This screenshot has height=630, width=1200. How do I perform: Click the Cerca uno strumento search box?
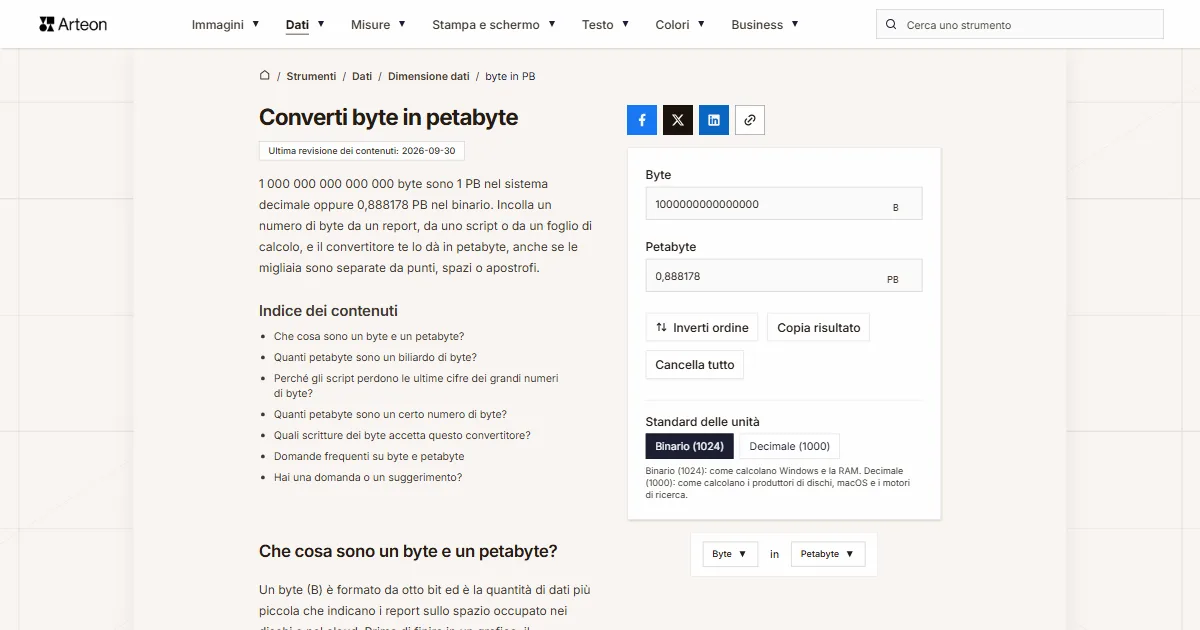click(1020, 25)
